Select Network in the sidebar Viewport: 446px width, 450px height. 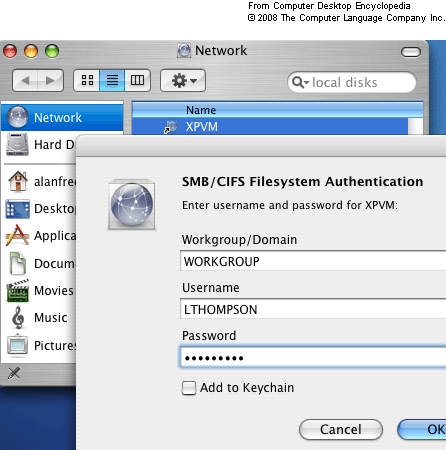[62, 117]
